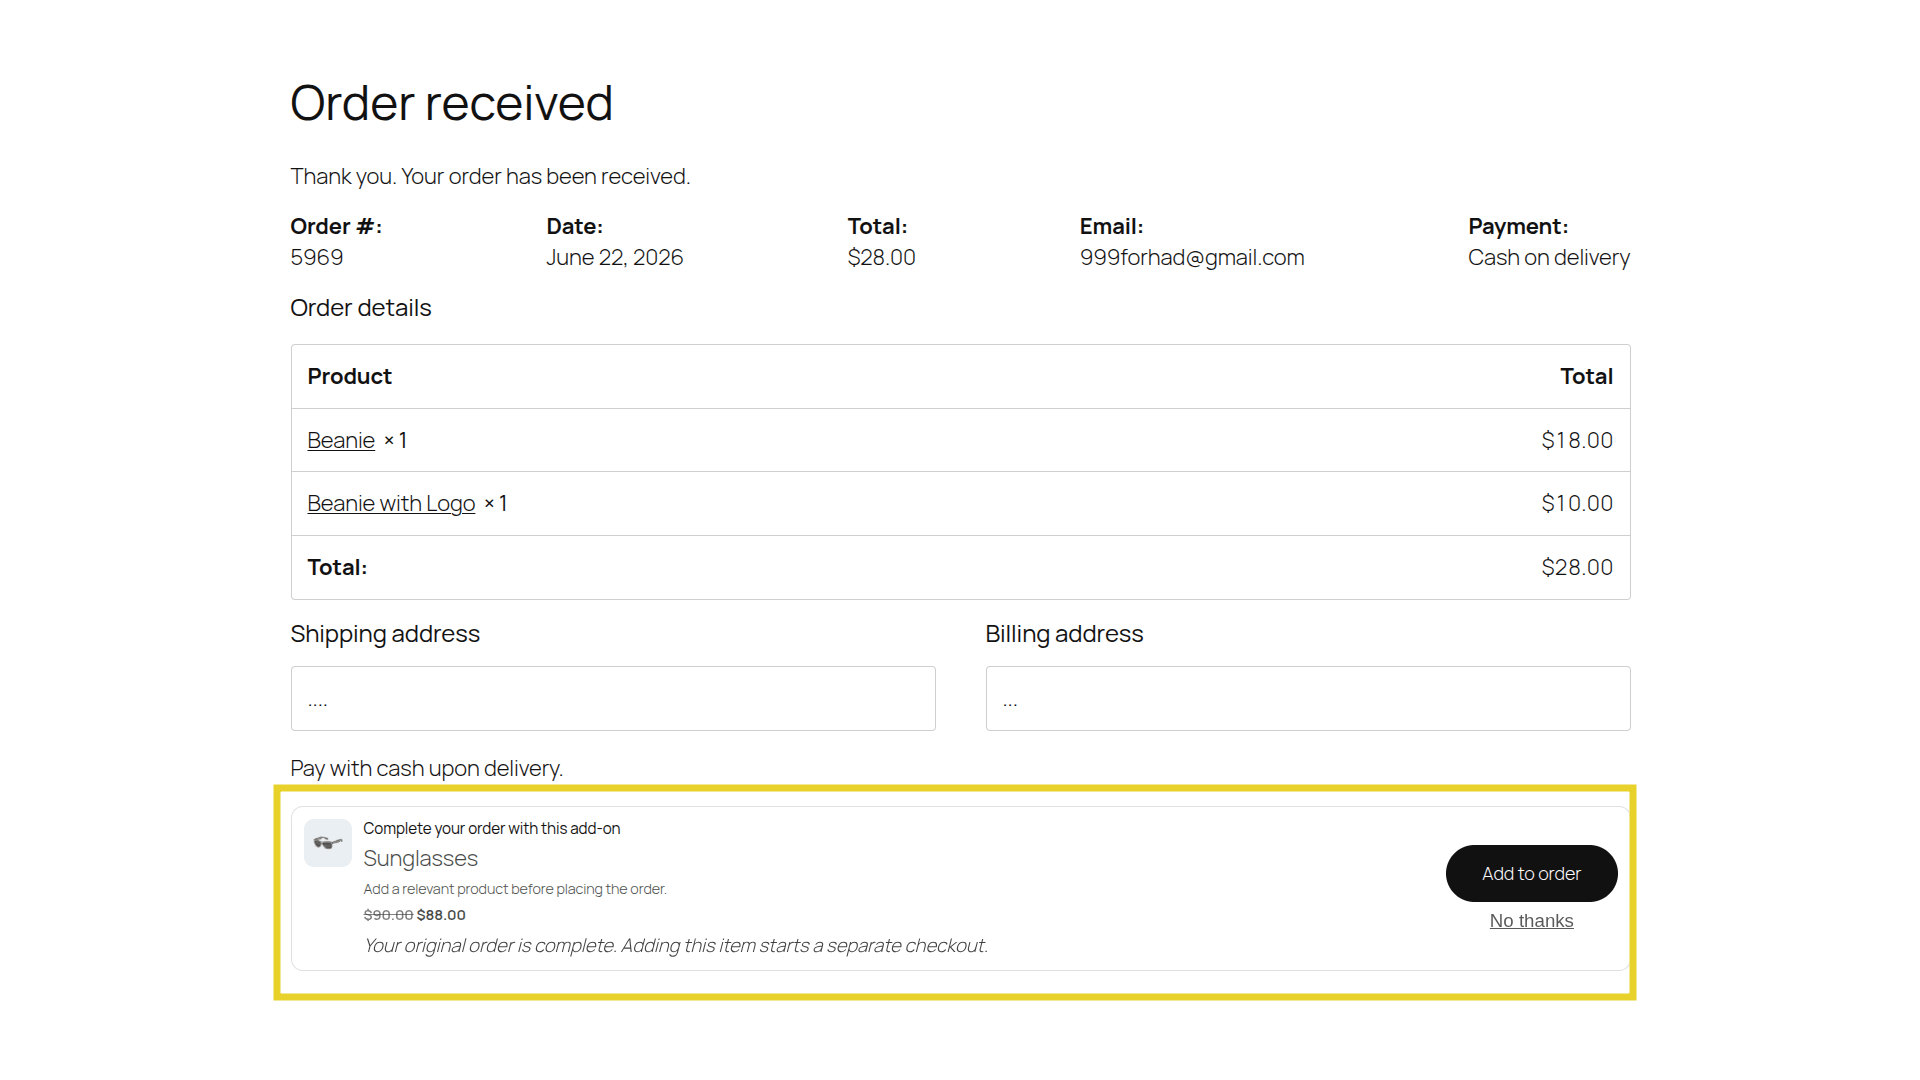
Task: Click the Add to order button
Action: [x=1531, y=874]
